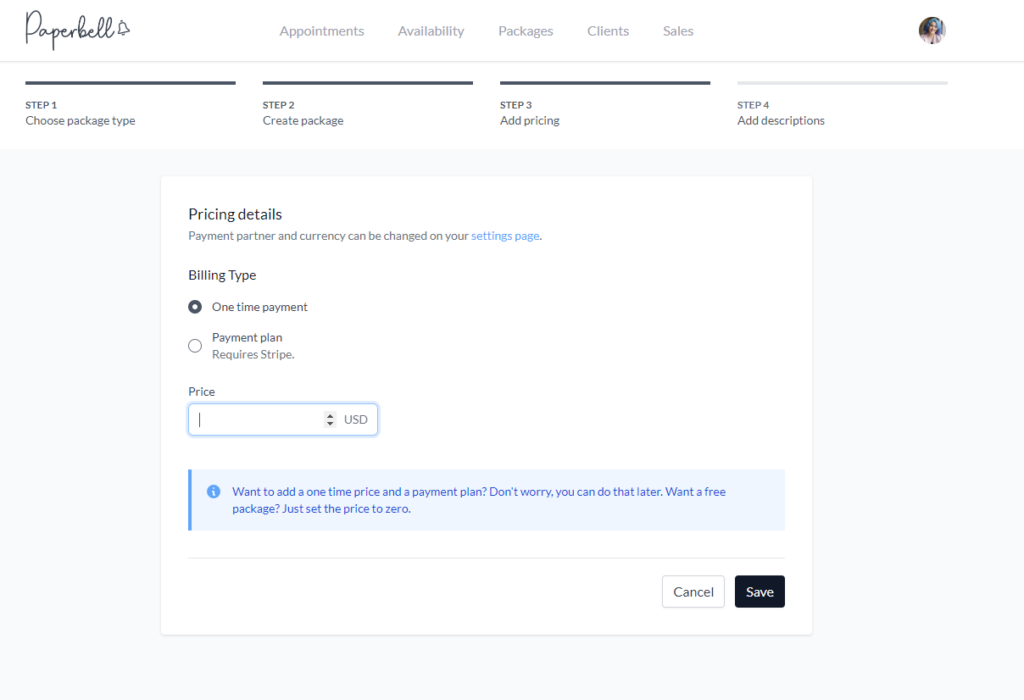Select Payment plan billing type
Image resolution: width=1024 pixels, height=700 pixels.
pyautogui.click(x=195, y=346)
